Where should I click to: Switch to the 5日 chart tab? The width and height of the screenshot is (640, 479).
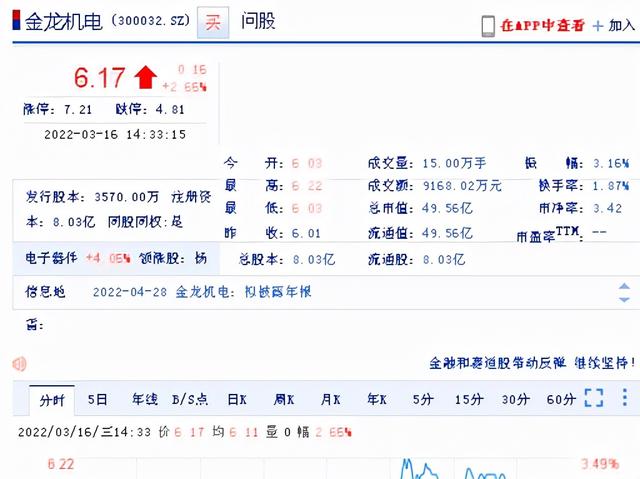(98, 399)
